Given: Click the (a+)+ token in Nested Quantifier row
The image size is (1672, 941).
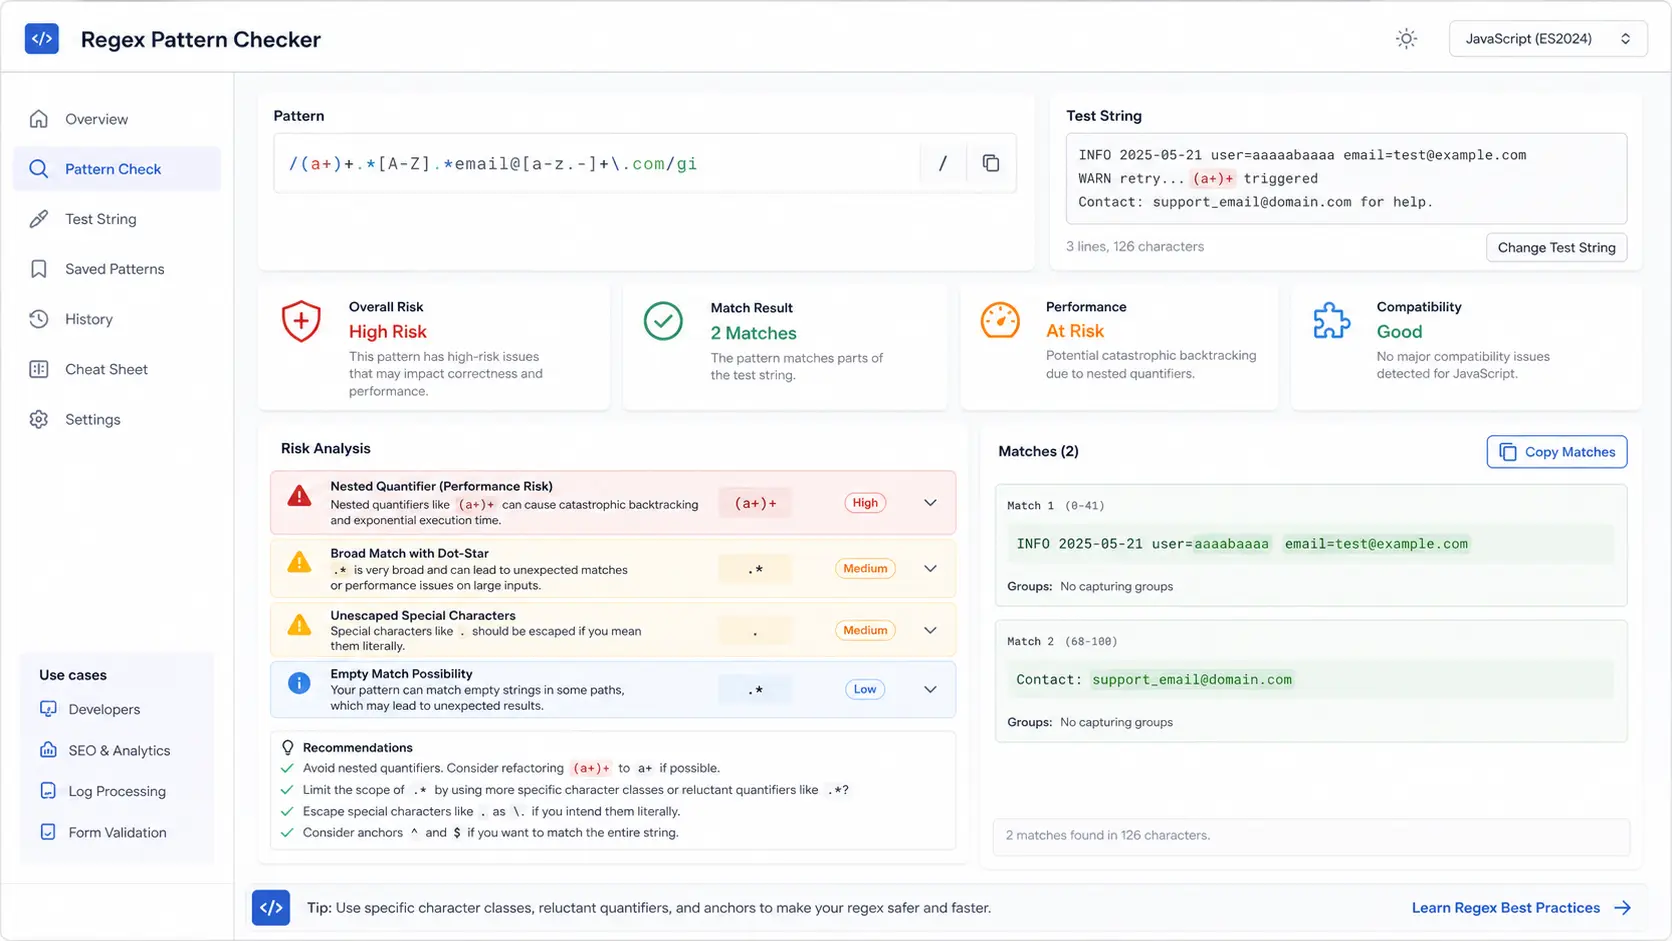Looking at the screenshot, I should click(755, 503).
